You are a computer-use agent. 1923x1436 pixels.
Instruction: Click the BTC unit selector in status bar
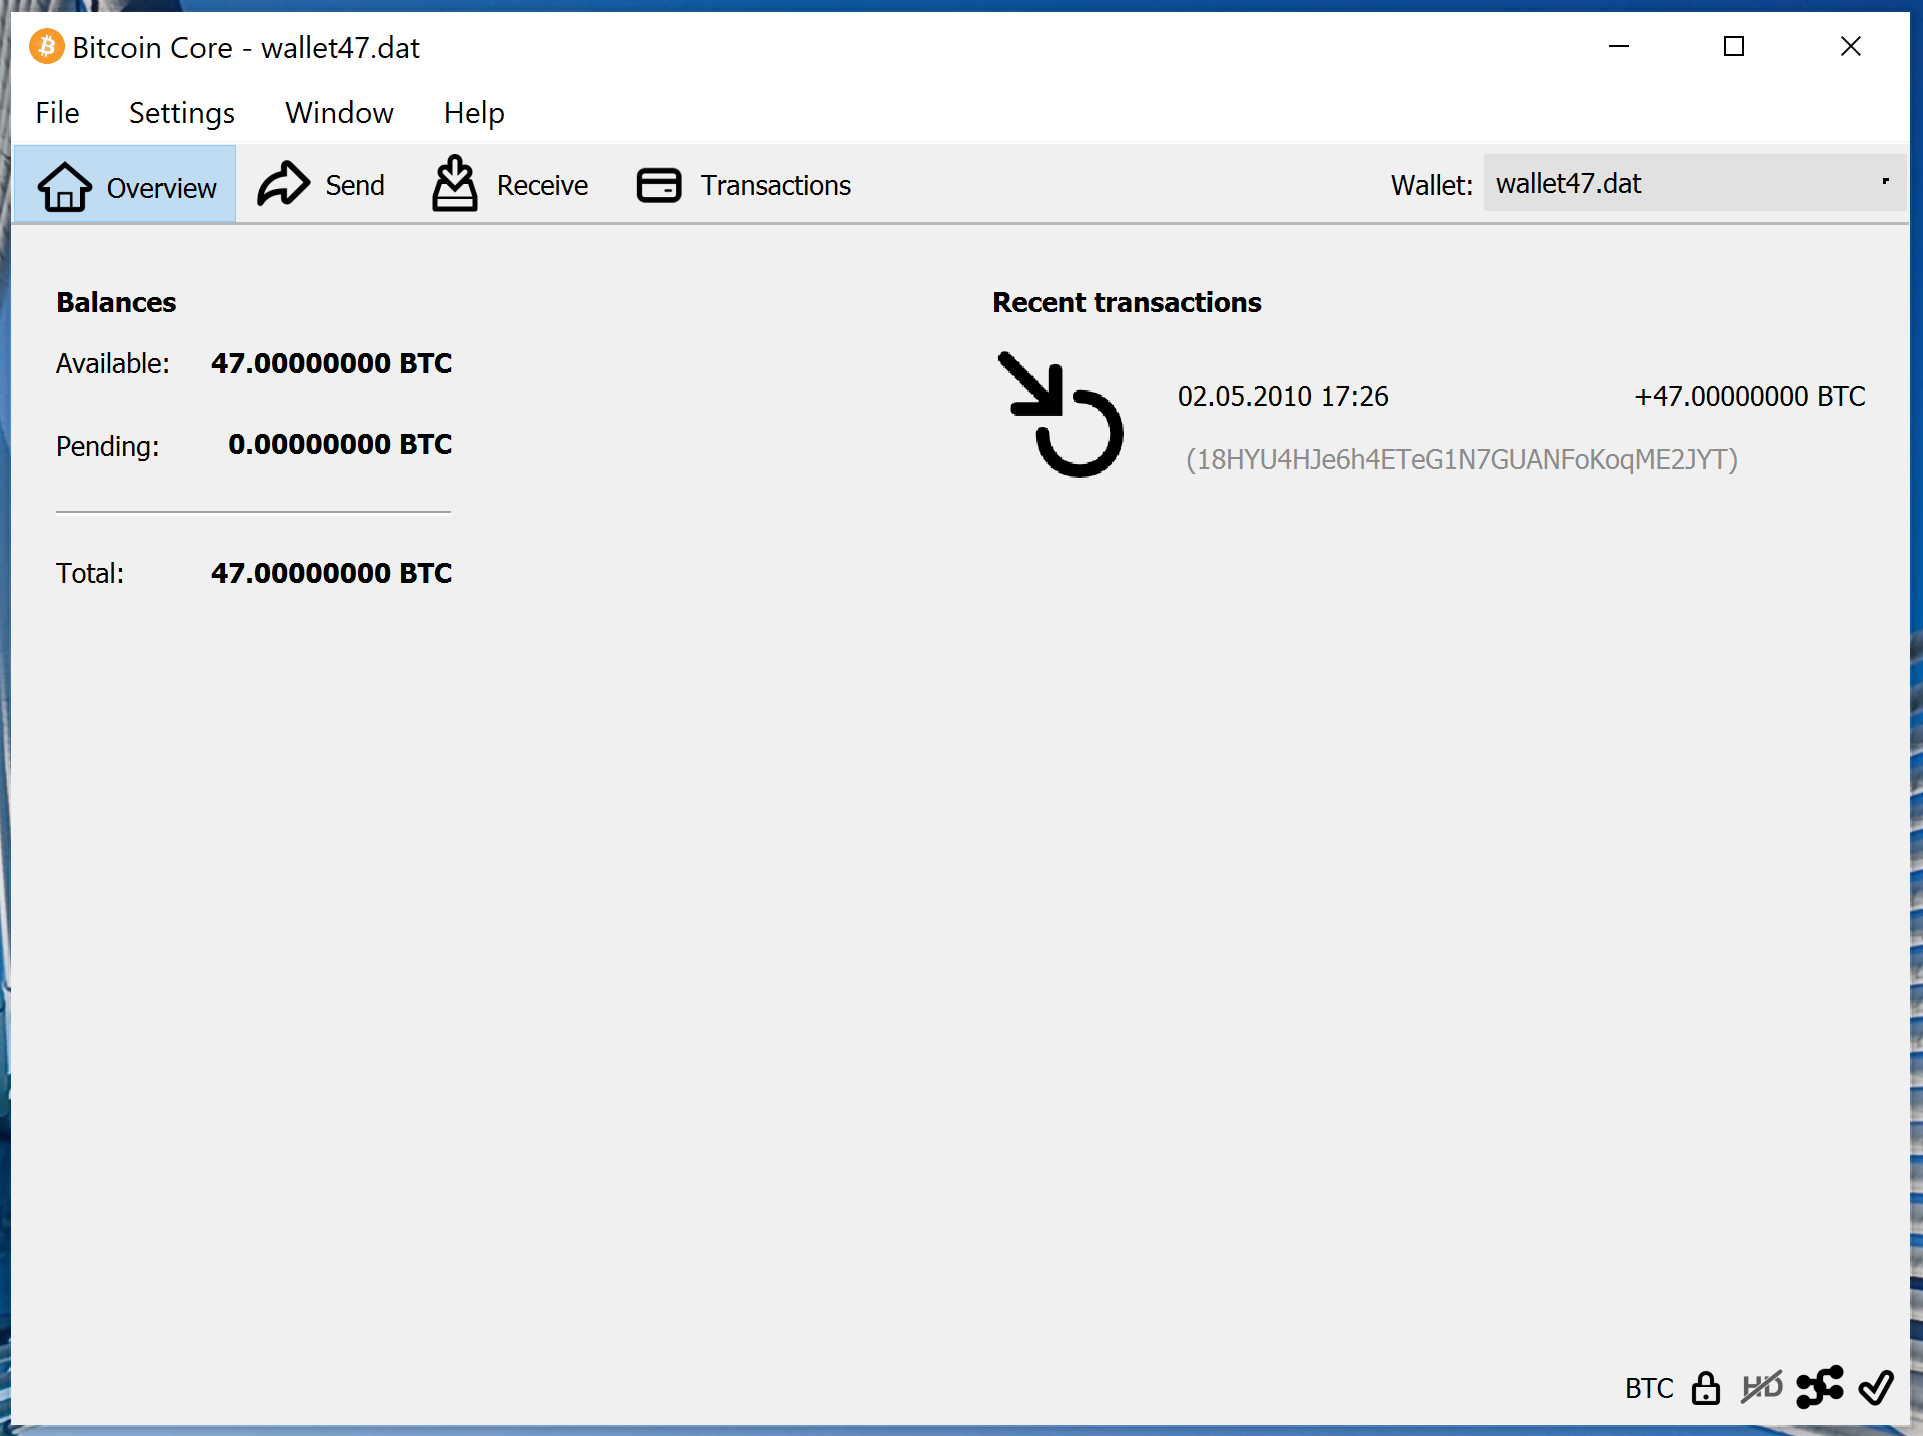tap(1649, 1388)
